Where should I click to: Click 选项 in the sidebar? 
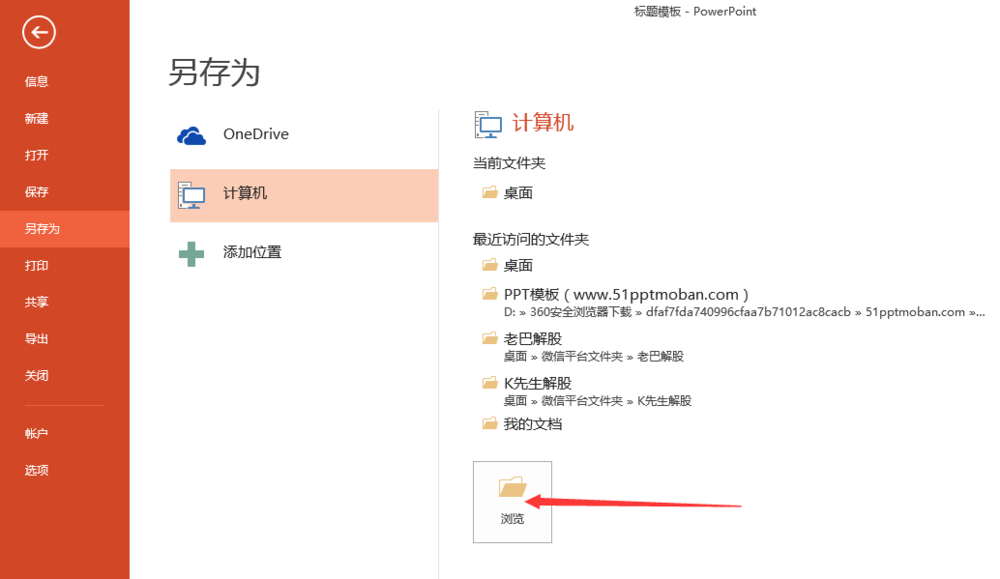(x=37, y=470)
